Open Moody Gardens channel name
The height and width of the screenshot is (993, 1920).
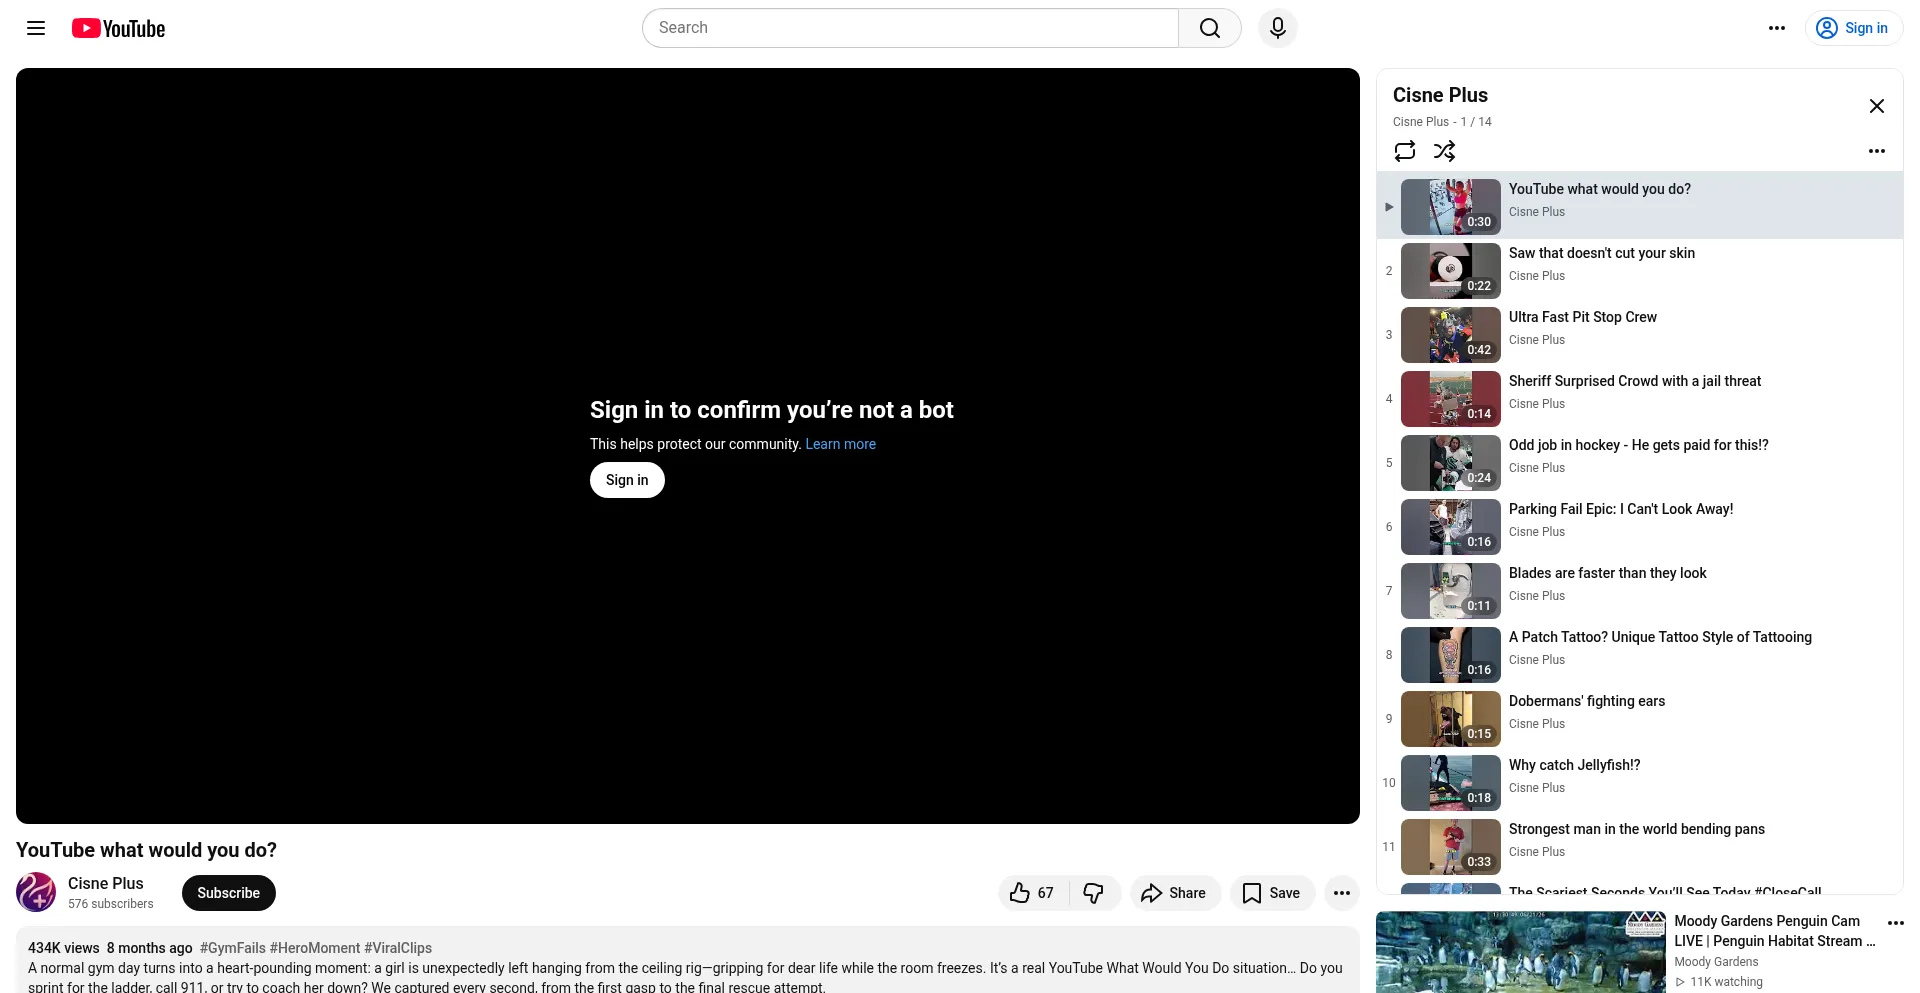1716,962
